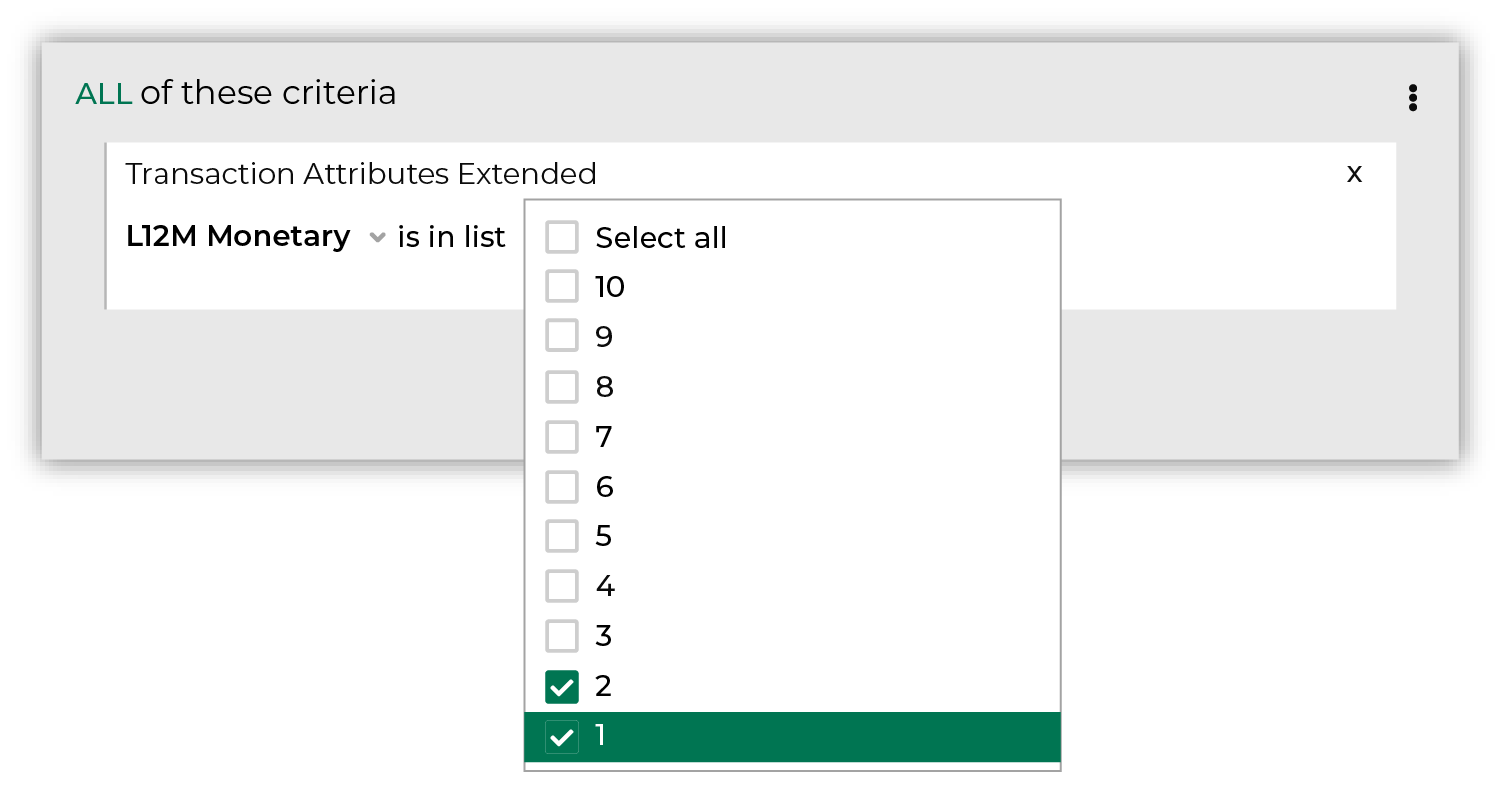Click the 'Transaction Attributes Extended' heading text
This screenshot has width=1501, height=805.
361,174
